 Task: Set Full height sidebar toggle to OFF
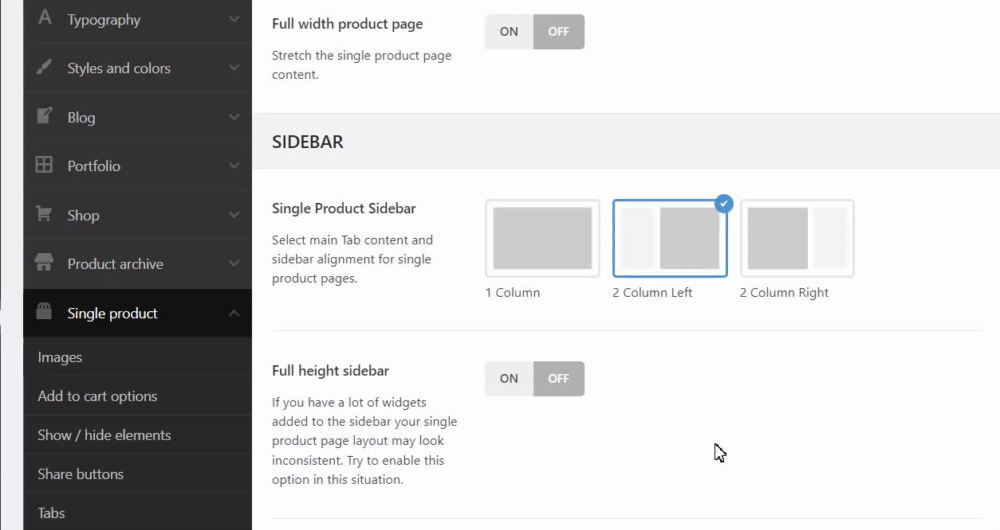click(x=559, y=379)
